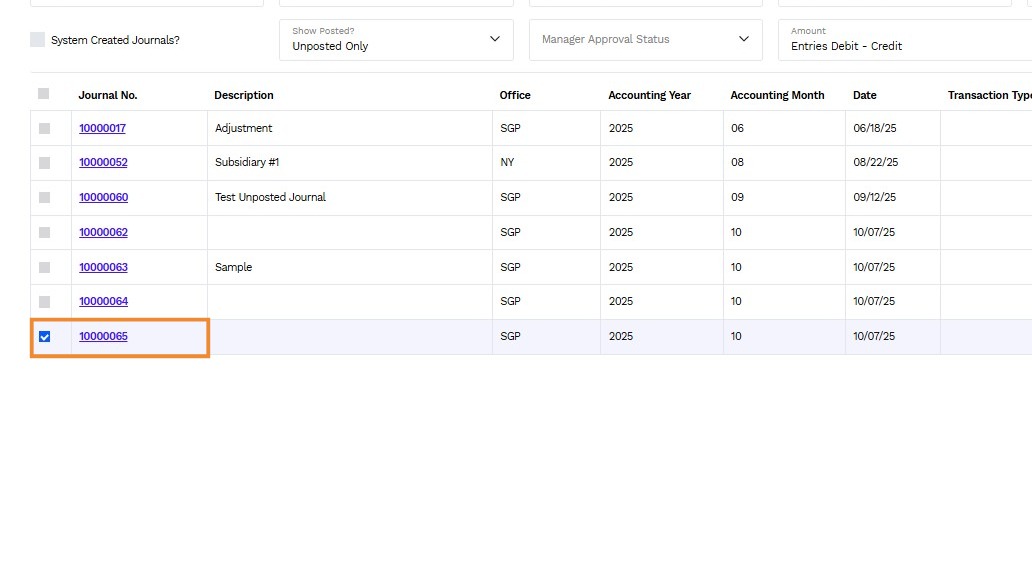Image resolution: width=1032 pixels, height=577 pixels.
Task: Uncheck the checkbox for journal 10000065
Action: tap(44, 336)
